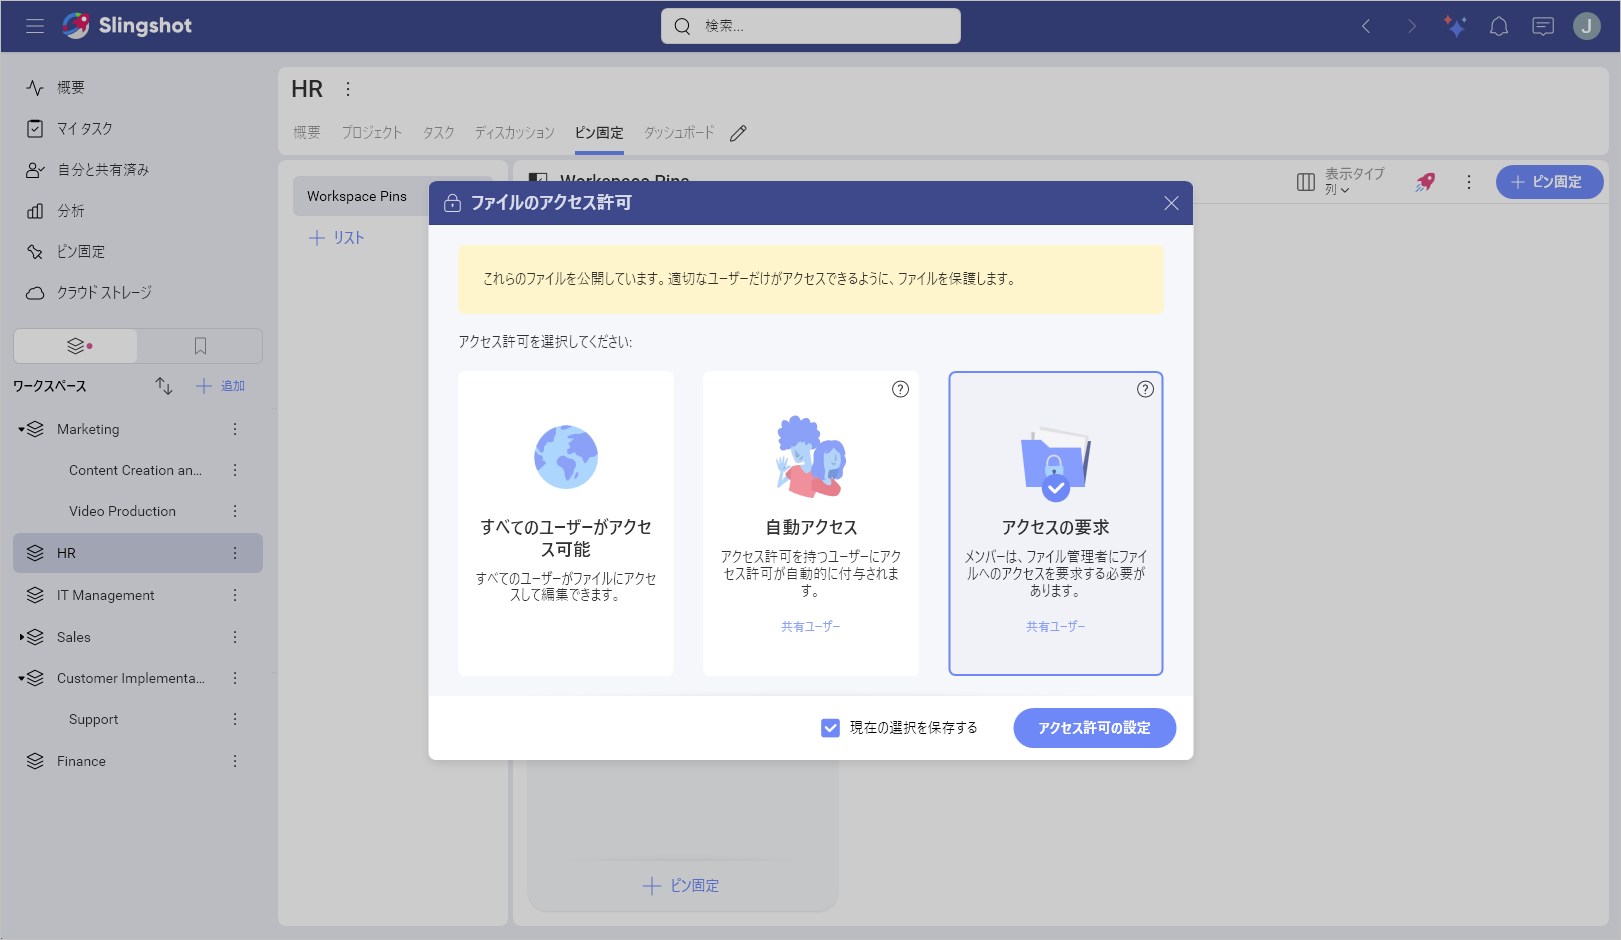The height and width of the screenshot is (940, 1621).
Task: Click the search field
Action: tap(811, 26)
